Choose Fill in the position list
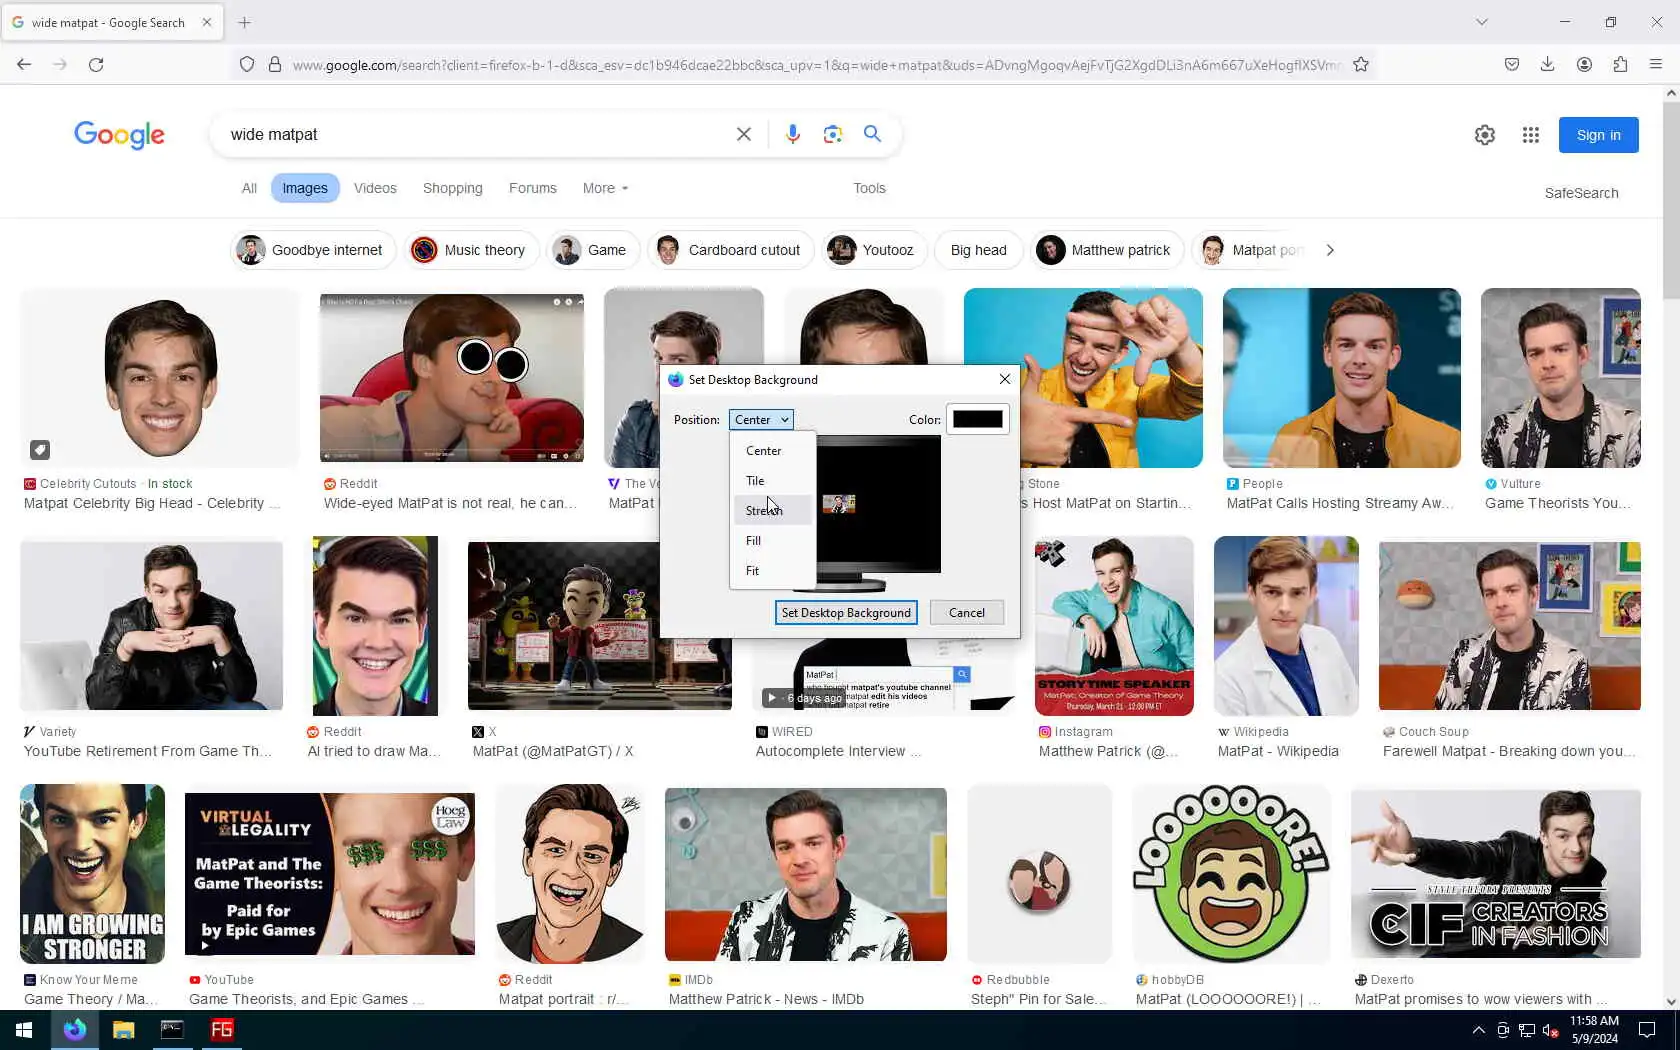The height and width of the screenshot is (1050, 1680). 772,541
